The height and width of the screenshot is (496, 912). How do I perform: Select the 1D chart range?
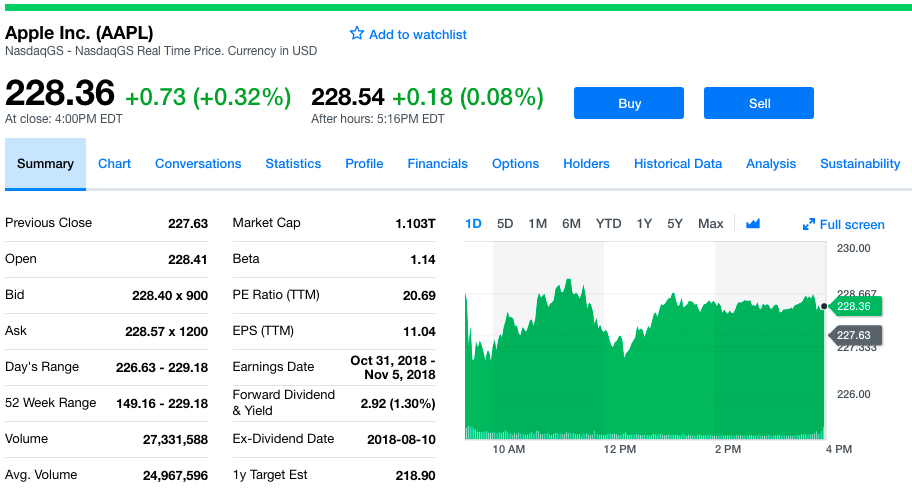pyautogui.click(x=473, y=224)
